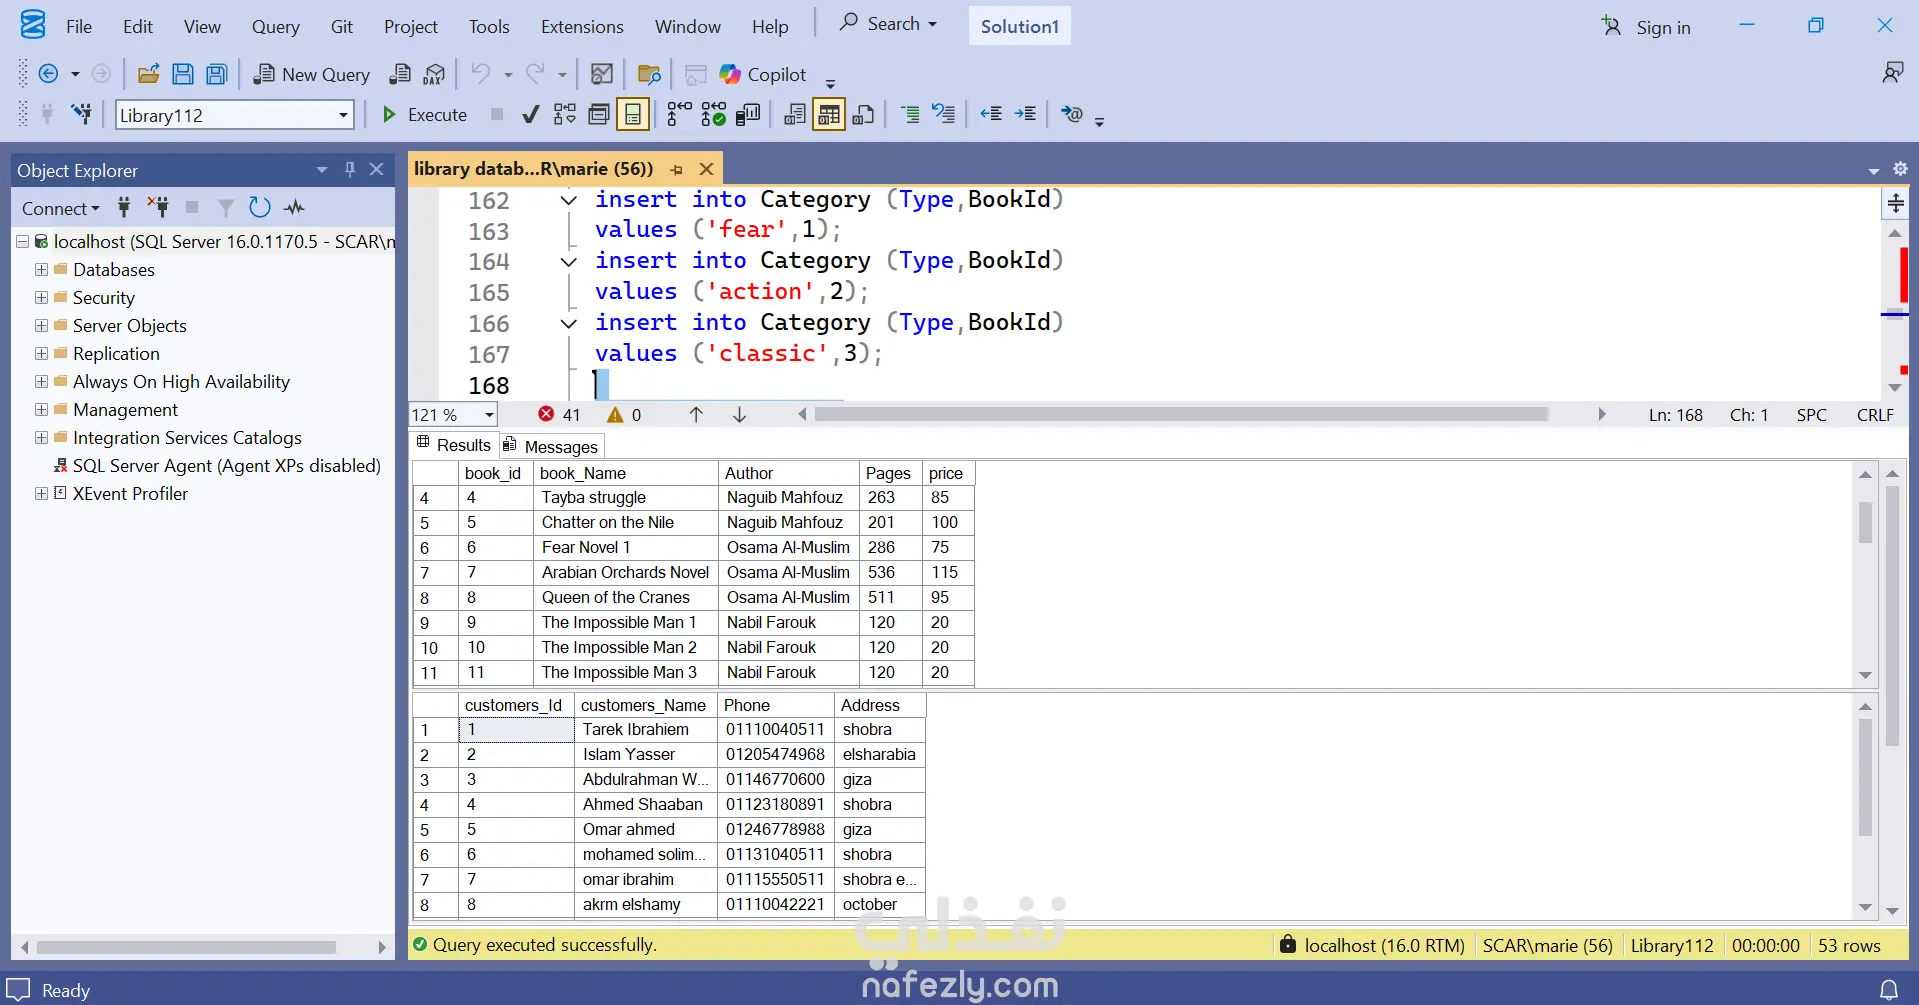Click Tarek Ibrahiem cell in customers results
This screenshot has width=1919, height=1005.
636,730
